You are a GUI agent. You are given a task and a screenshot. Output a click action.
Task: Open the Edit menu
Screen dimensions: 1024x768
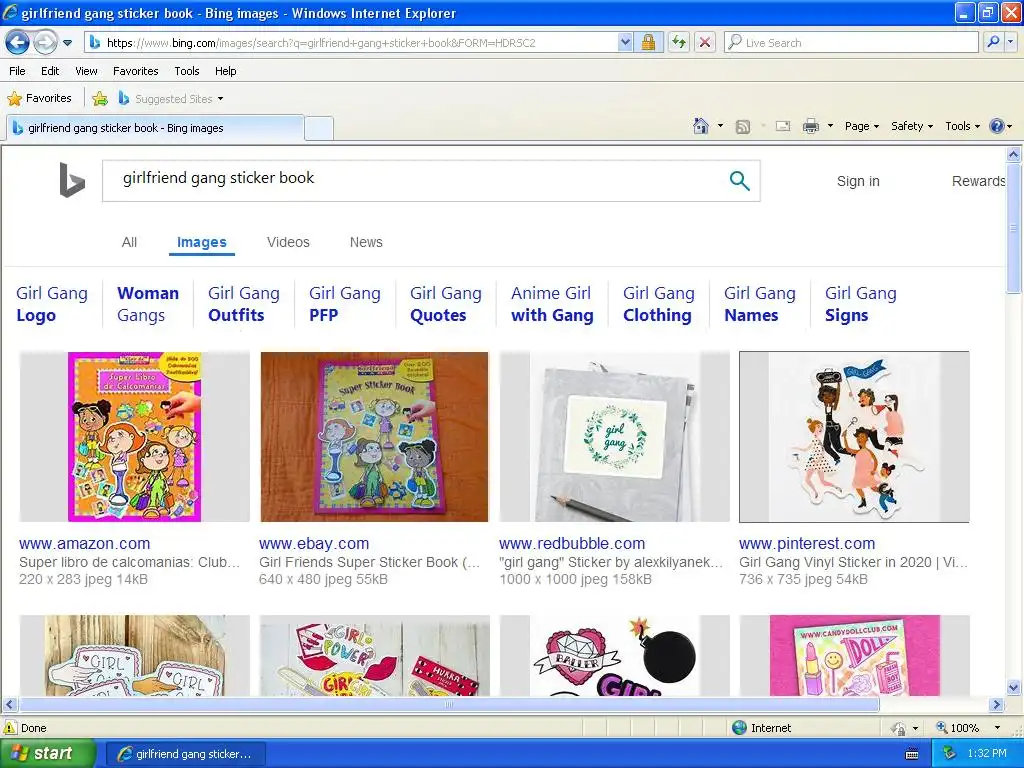50,71
